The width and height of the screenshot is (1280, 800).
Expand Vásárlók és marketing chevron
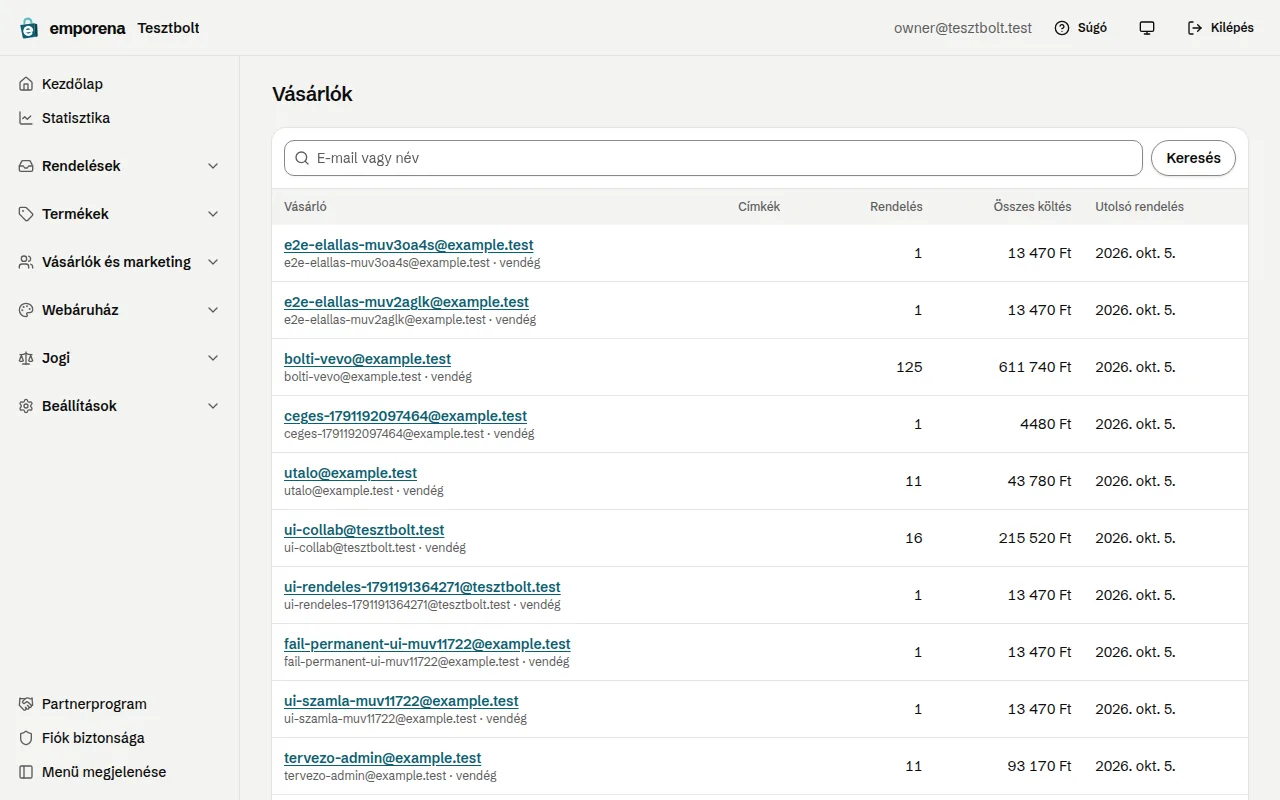click(213, 262)
